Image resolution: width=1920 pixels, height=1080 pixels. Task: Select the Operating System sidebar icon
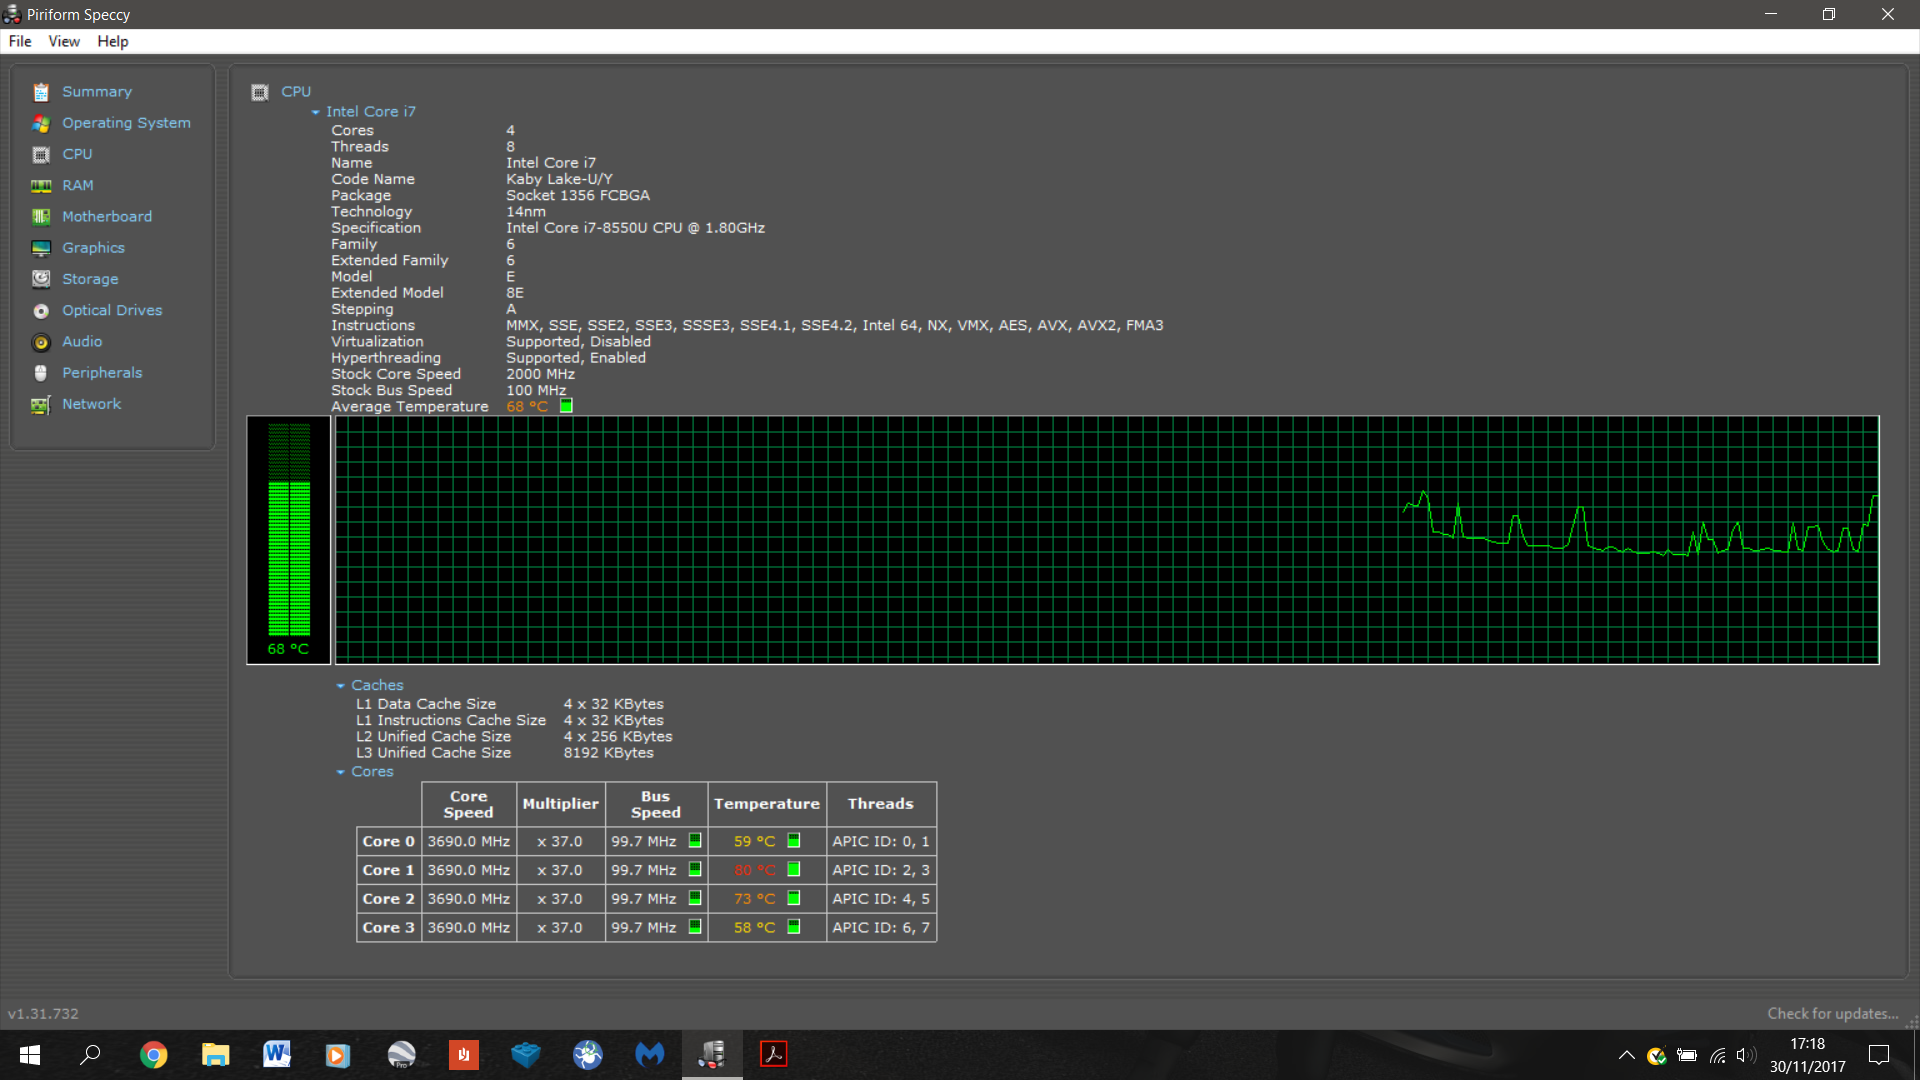pyautogui.click(x=41, y=123)
